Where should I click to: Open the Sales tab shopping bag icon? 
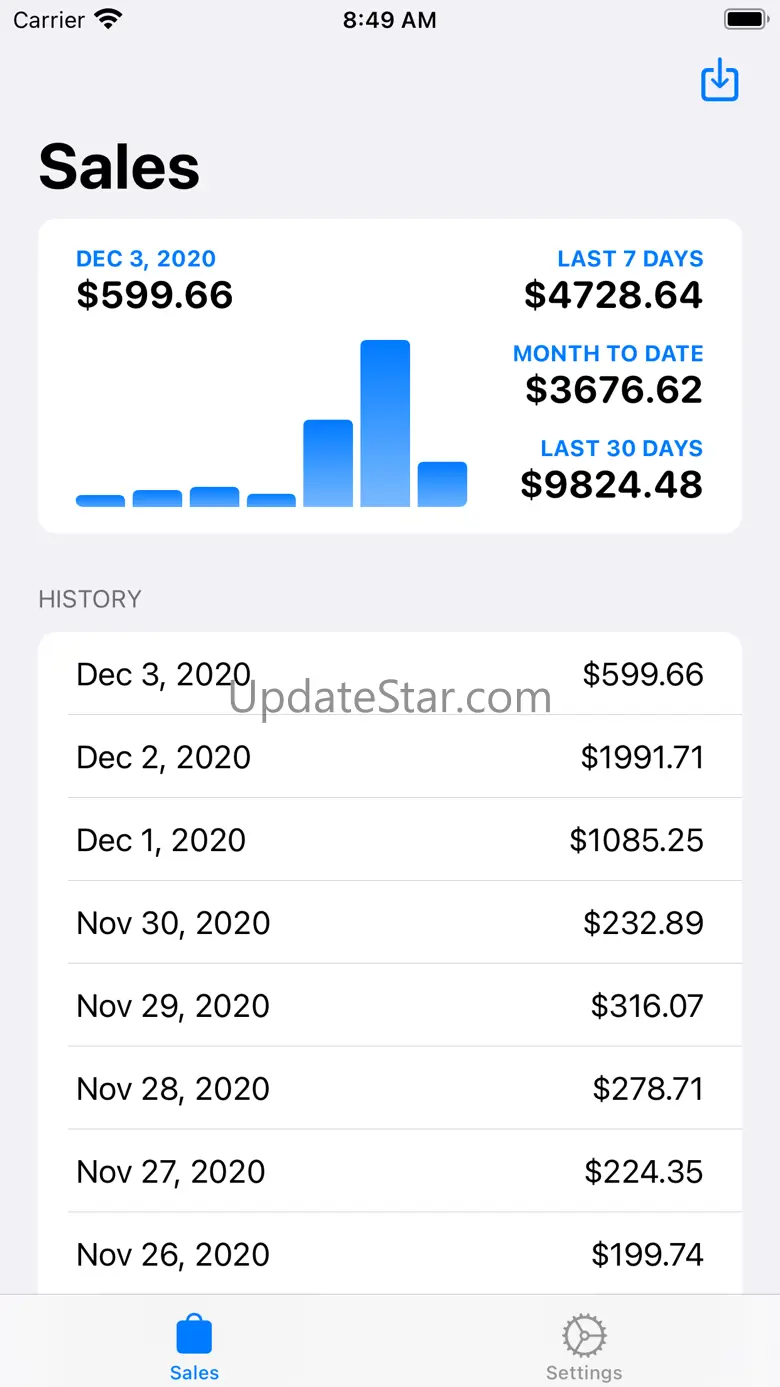coord(194,1335)
